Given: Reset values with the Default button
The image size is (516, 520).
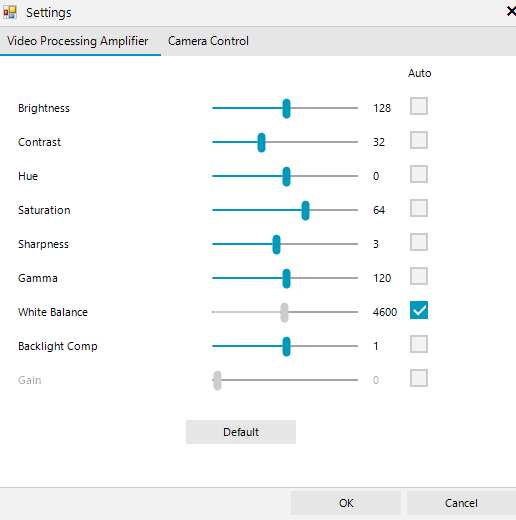Looking at the screenshot, I should (x=241, y=432).
